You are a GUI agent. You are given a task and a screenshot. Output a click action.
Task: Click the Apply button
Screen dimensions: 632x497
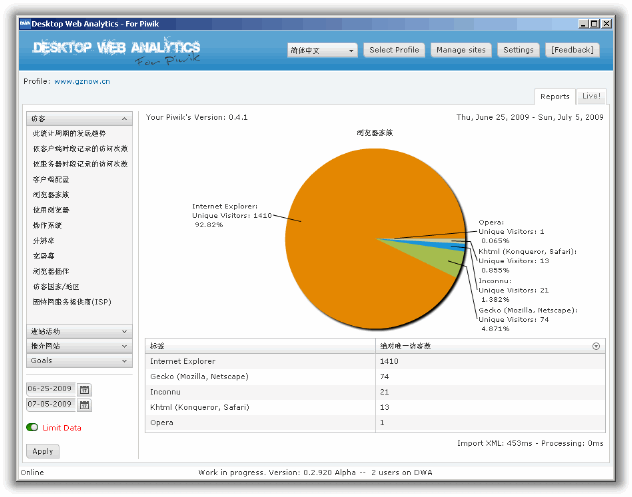click(x=43, y=451)
